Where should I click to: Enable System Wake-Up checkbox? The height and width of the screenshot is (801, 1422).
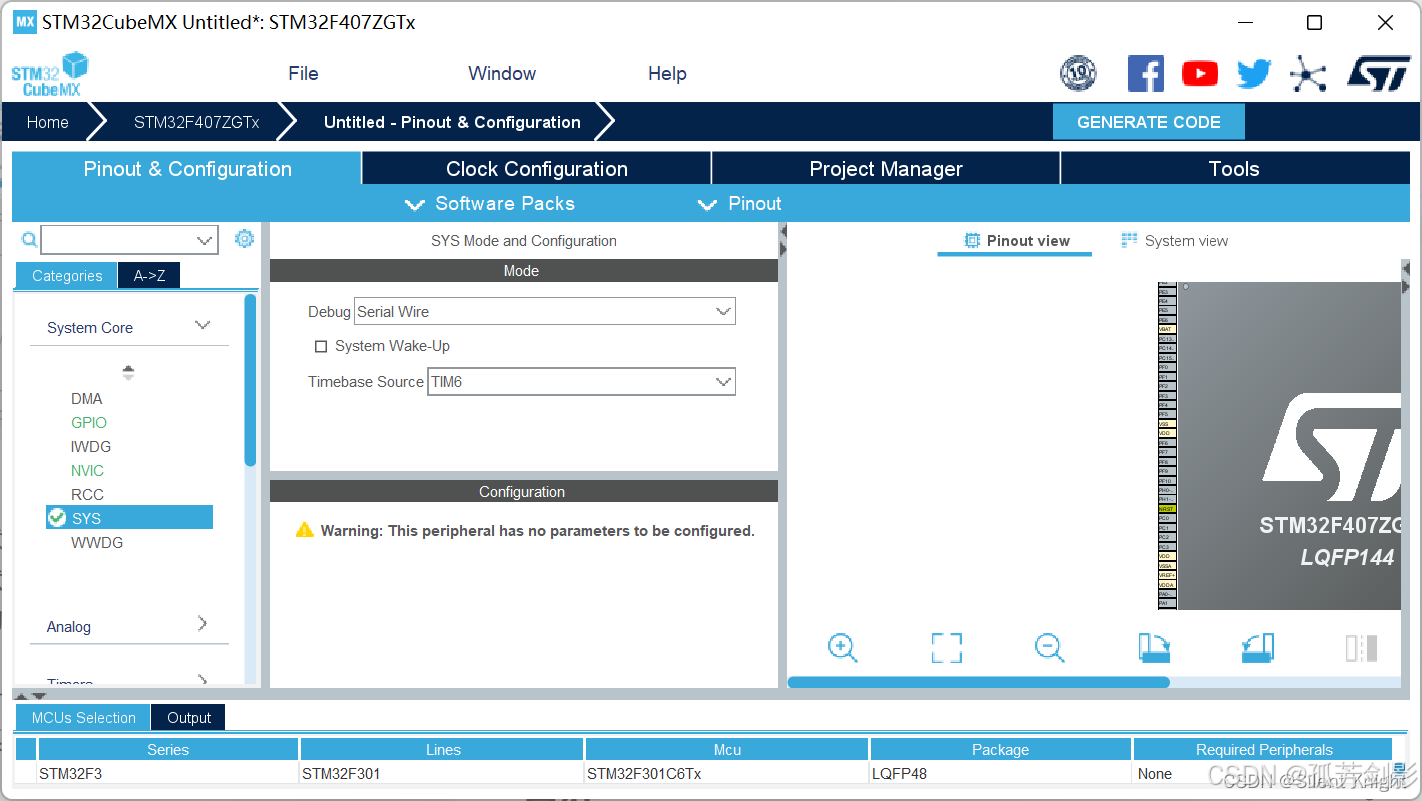321,346
